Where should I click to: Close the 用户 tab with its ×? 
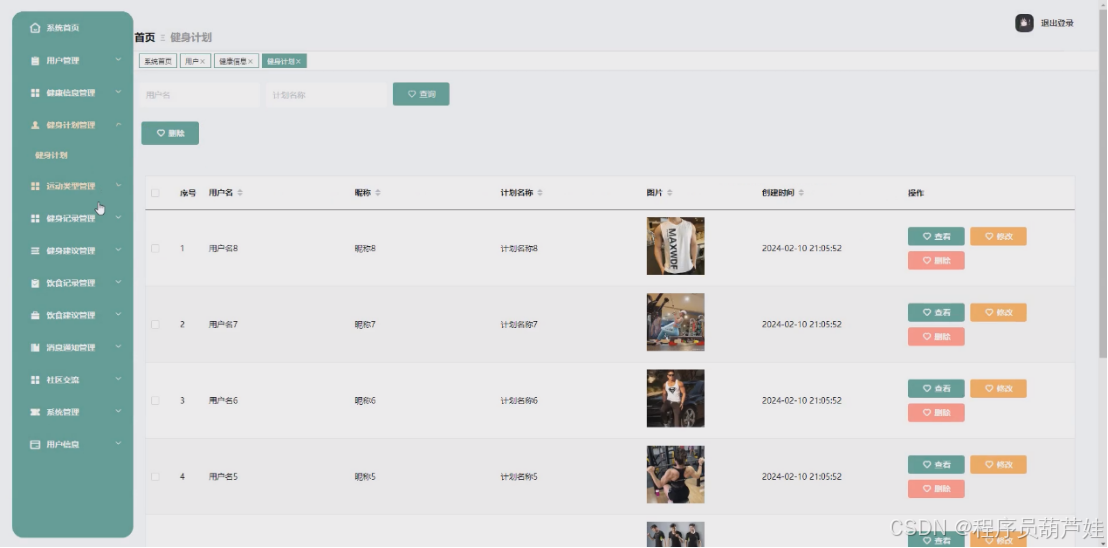click(x=203, y=62)
